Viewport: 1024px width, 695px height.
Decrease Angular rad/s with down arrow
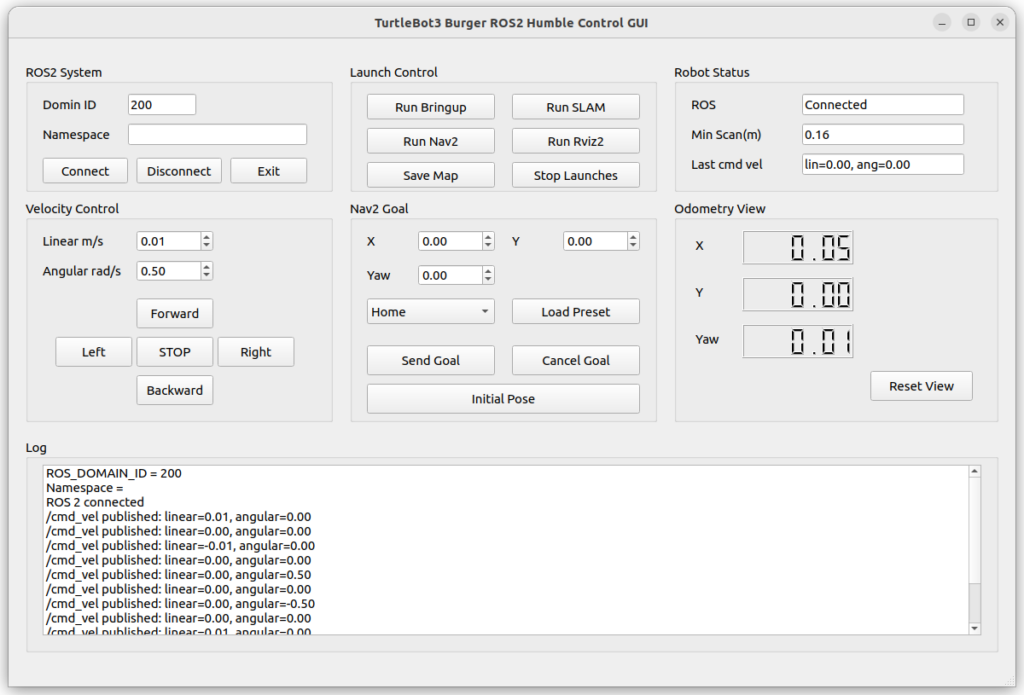point(206,276)
